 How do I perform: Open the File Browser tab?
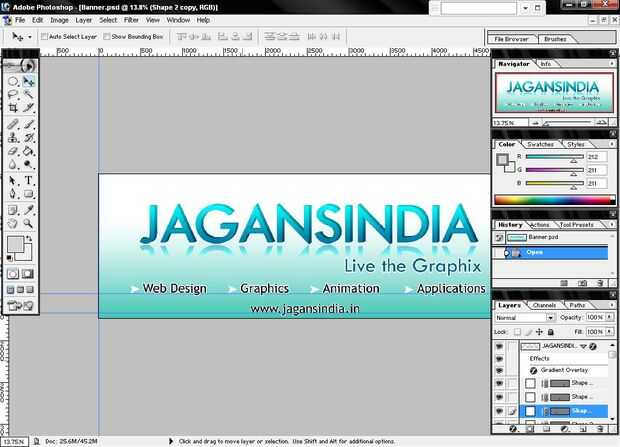[511, 39]
